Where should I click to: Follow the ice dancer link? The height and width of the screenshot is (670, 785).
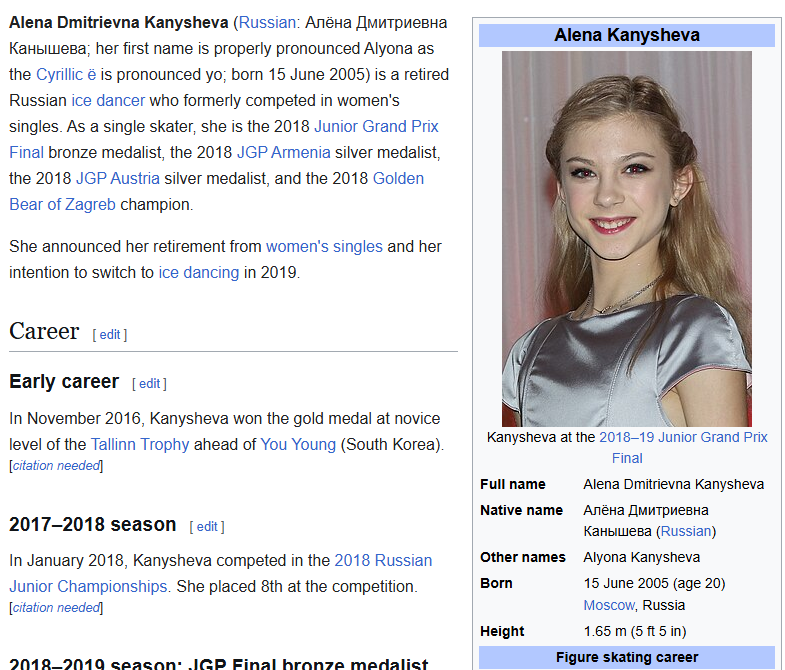(x=108, y=100)
